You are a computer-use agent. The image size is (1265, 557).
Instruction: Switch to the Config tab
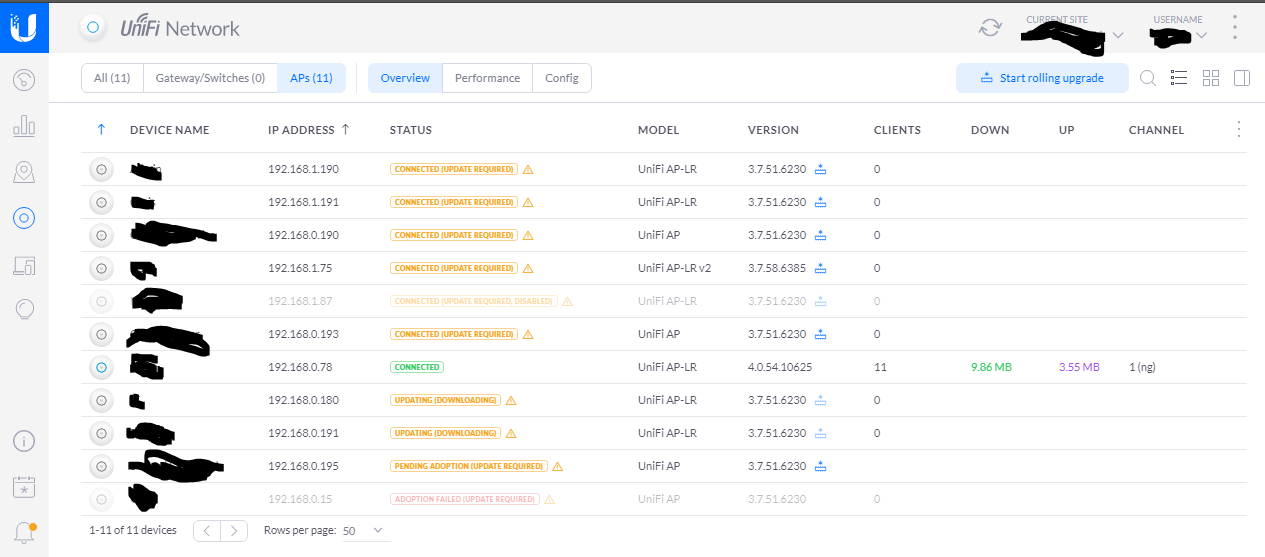(562, 78)
